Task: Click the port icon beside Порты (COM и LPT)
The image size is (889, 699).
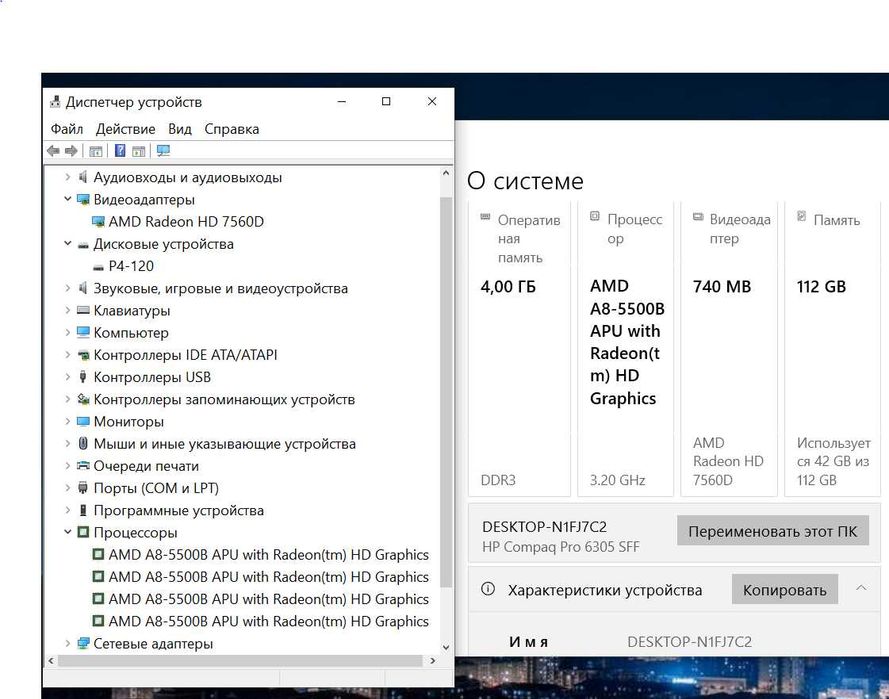Action: 83,488
